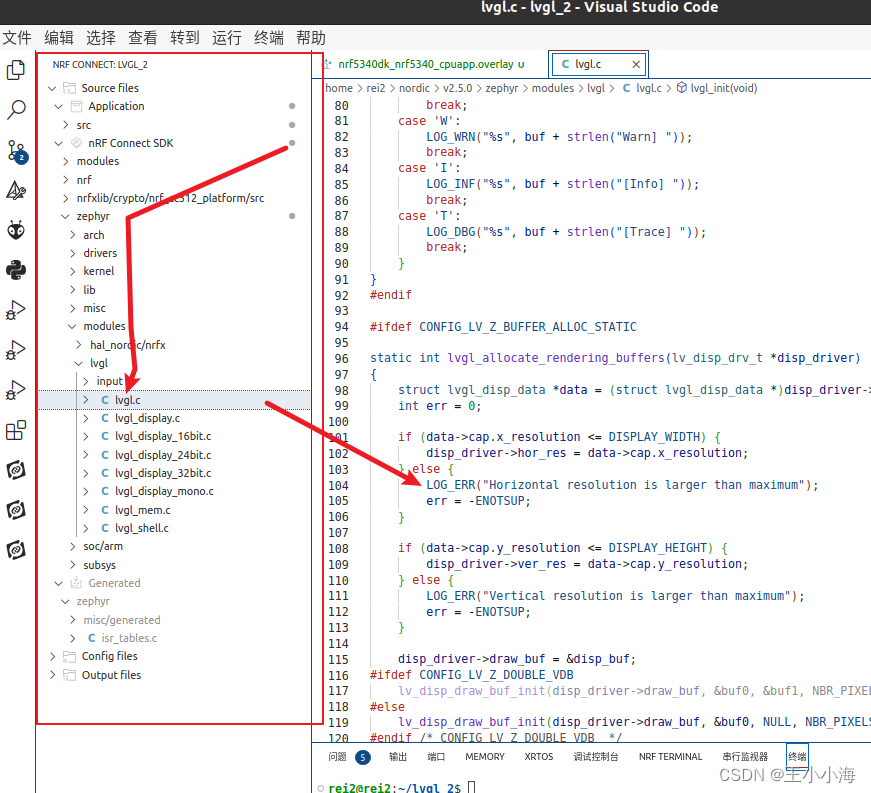Open the 调试控制台 panel tab
Screen dimensions: 871x793
(595, 757)
